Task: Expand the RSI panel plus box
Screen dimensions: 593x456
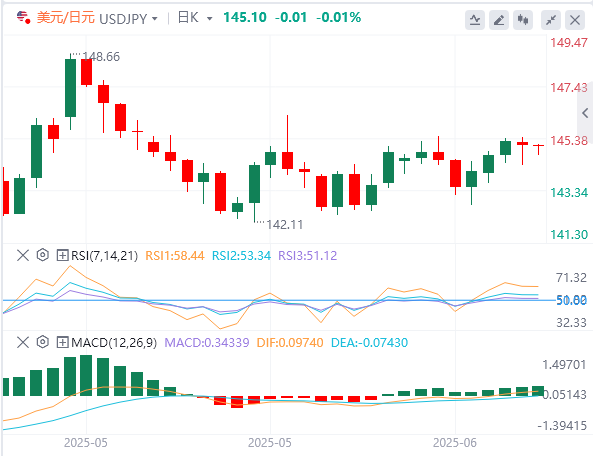Action: pos(62,255)
